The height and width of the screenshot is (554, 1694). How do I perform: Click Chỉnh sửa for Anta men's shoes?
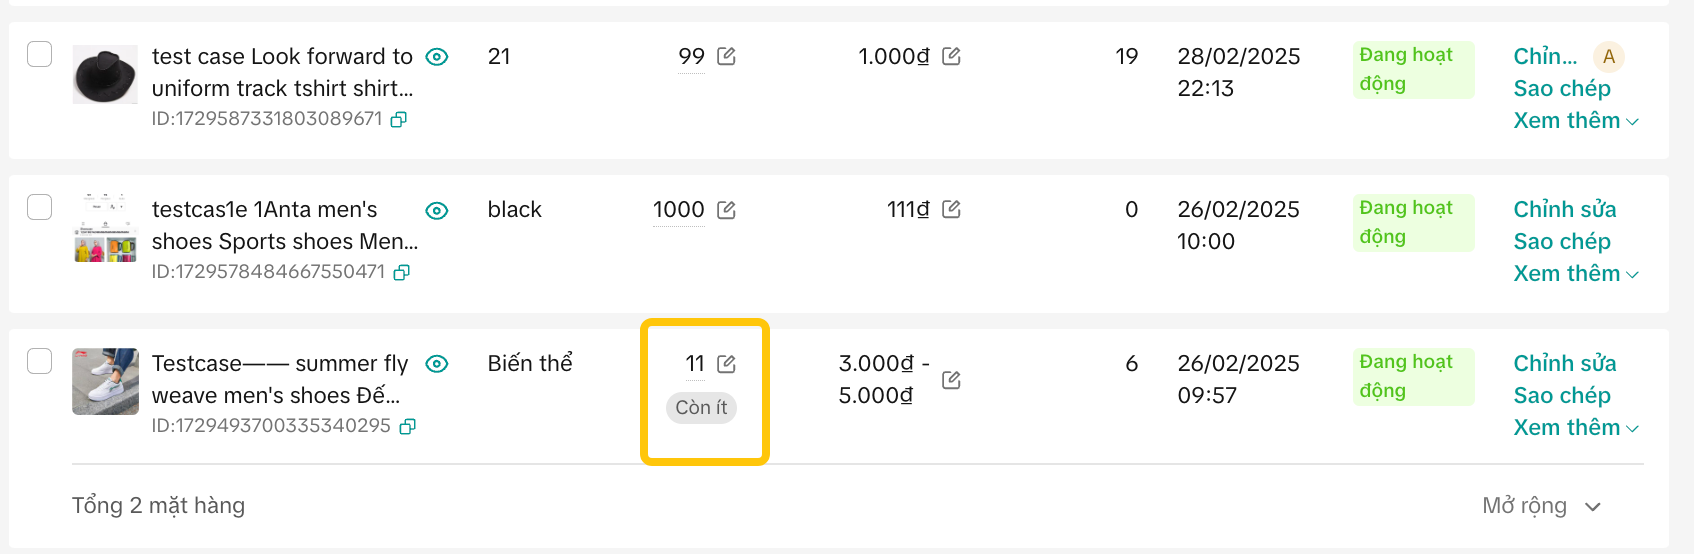coord(1564,209)
